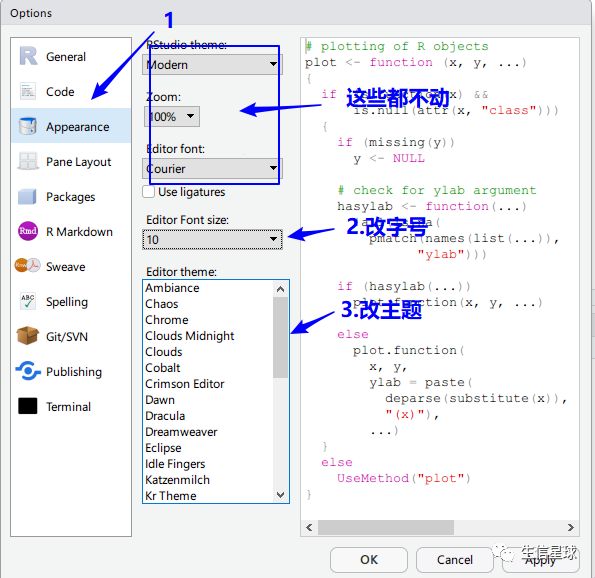Open the Packages box icon
Image resolution: width=595 pixels, height=578 pixels.
27,197
